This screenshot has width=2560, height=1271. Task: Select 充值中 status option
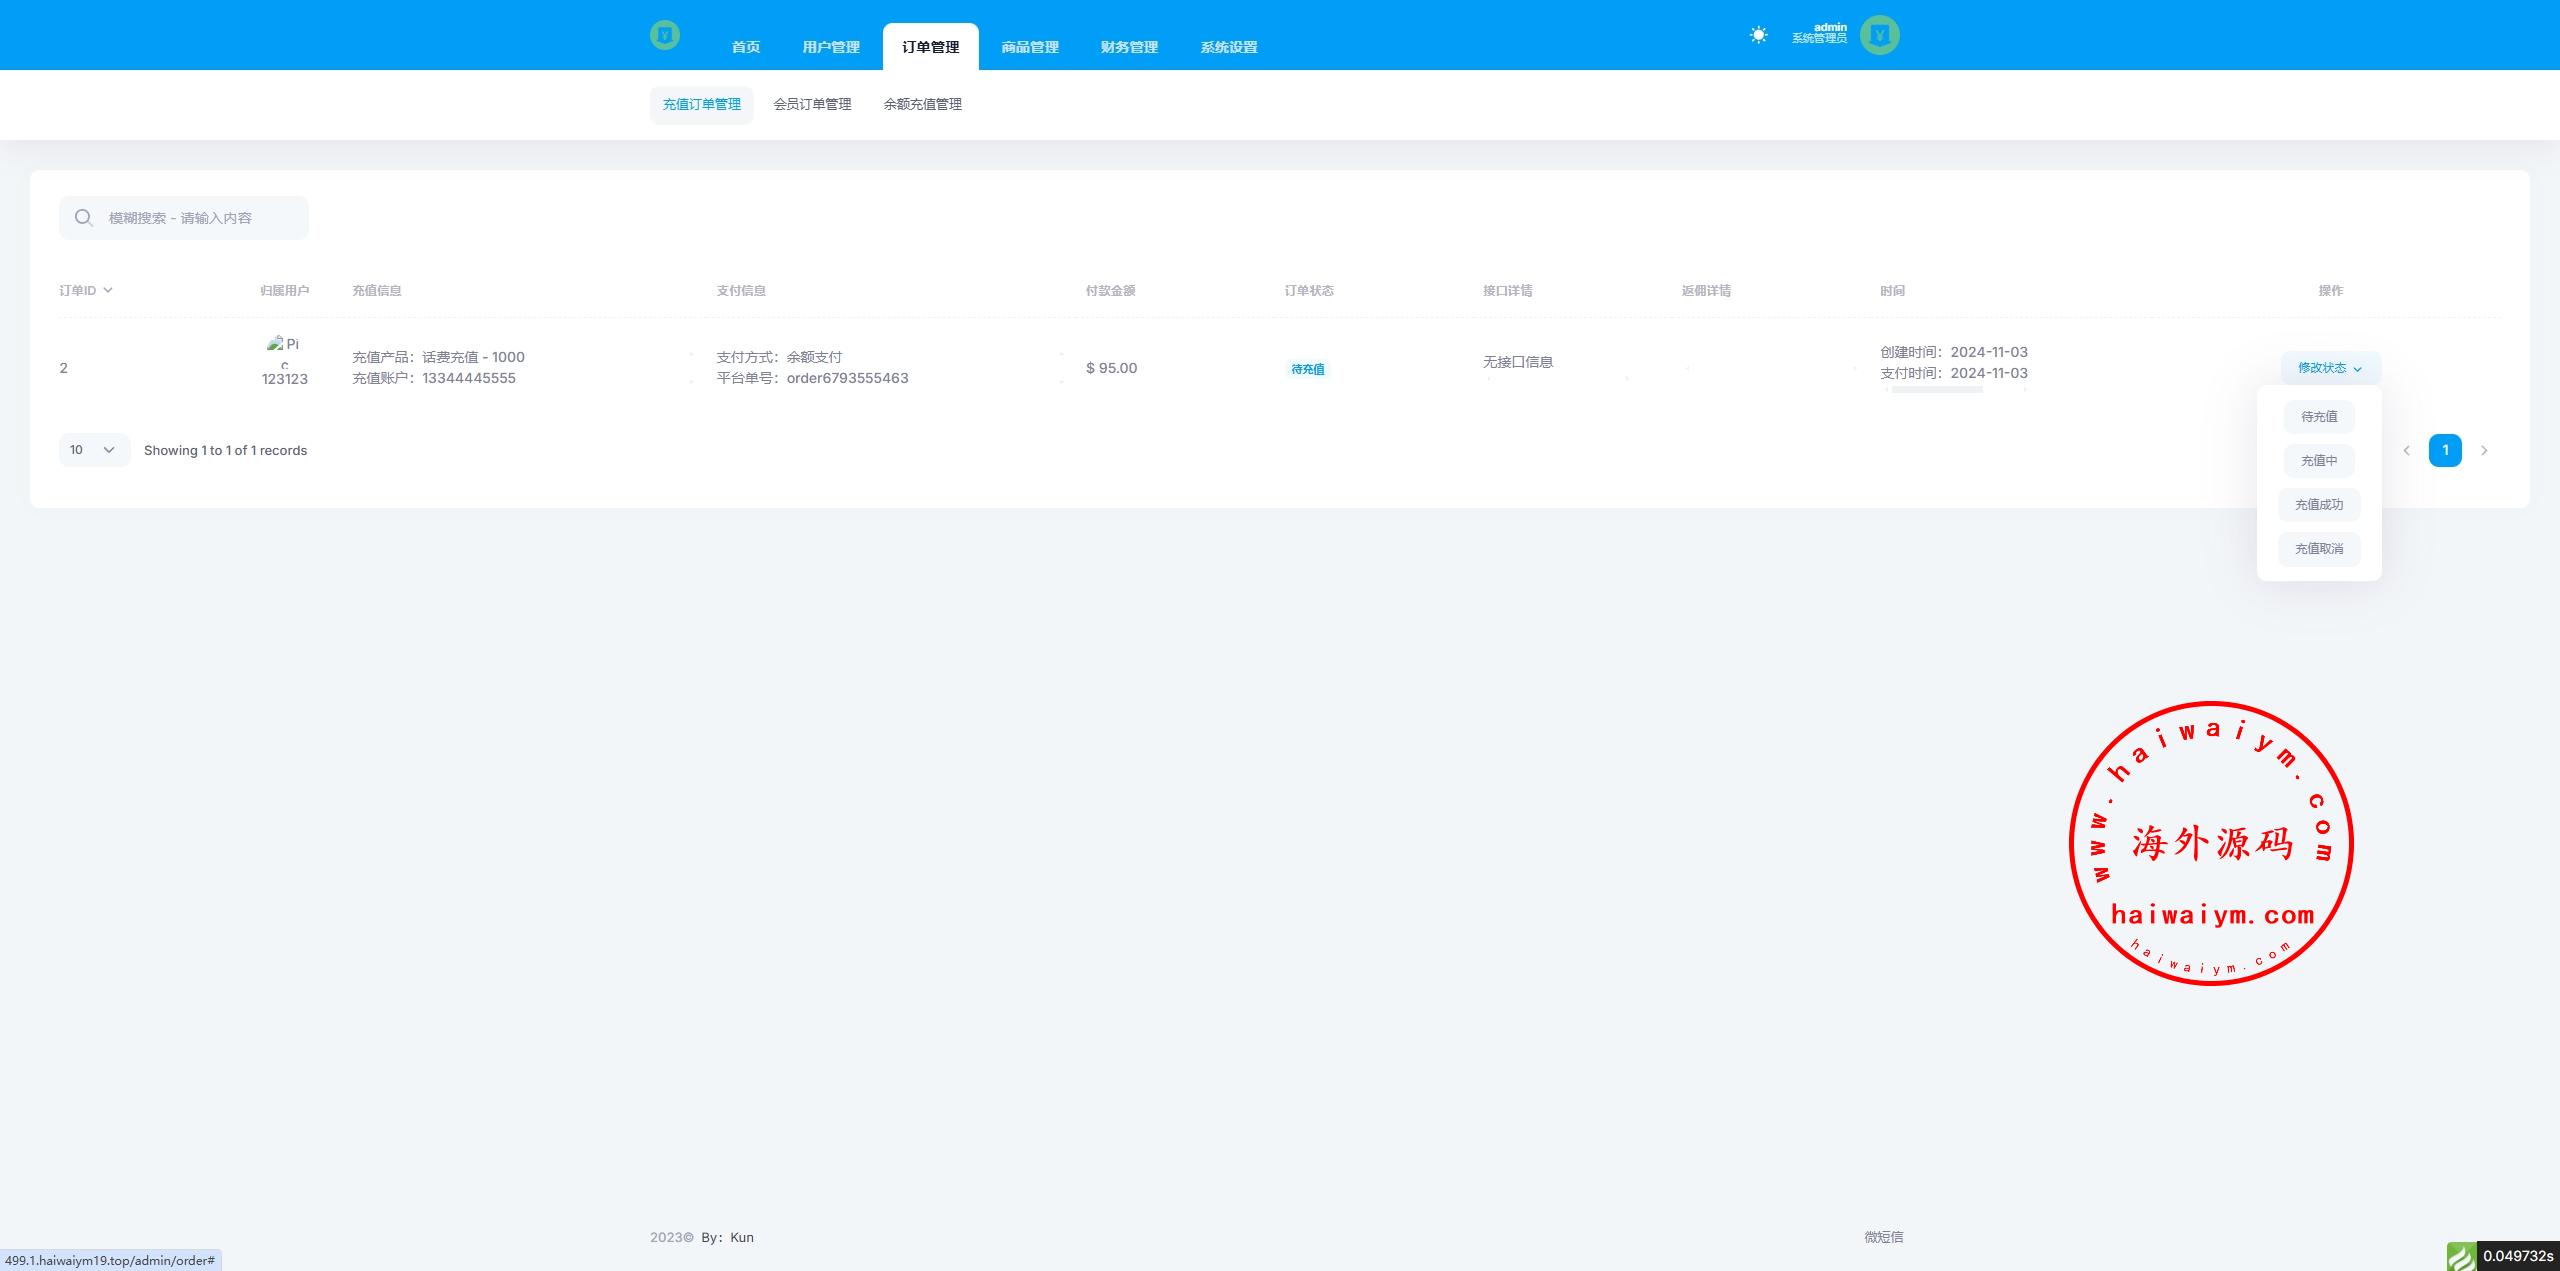point(2319,461)
